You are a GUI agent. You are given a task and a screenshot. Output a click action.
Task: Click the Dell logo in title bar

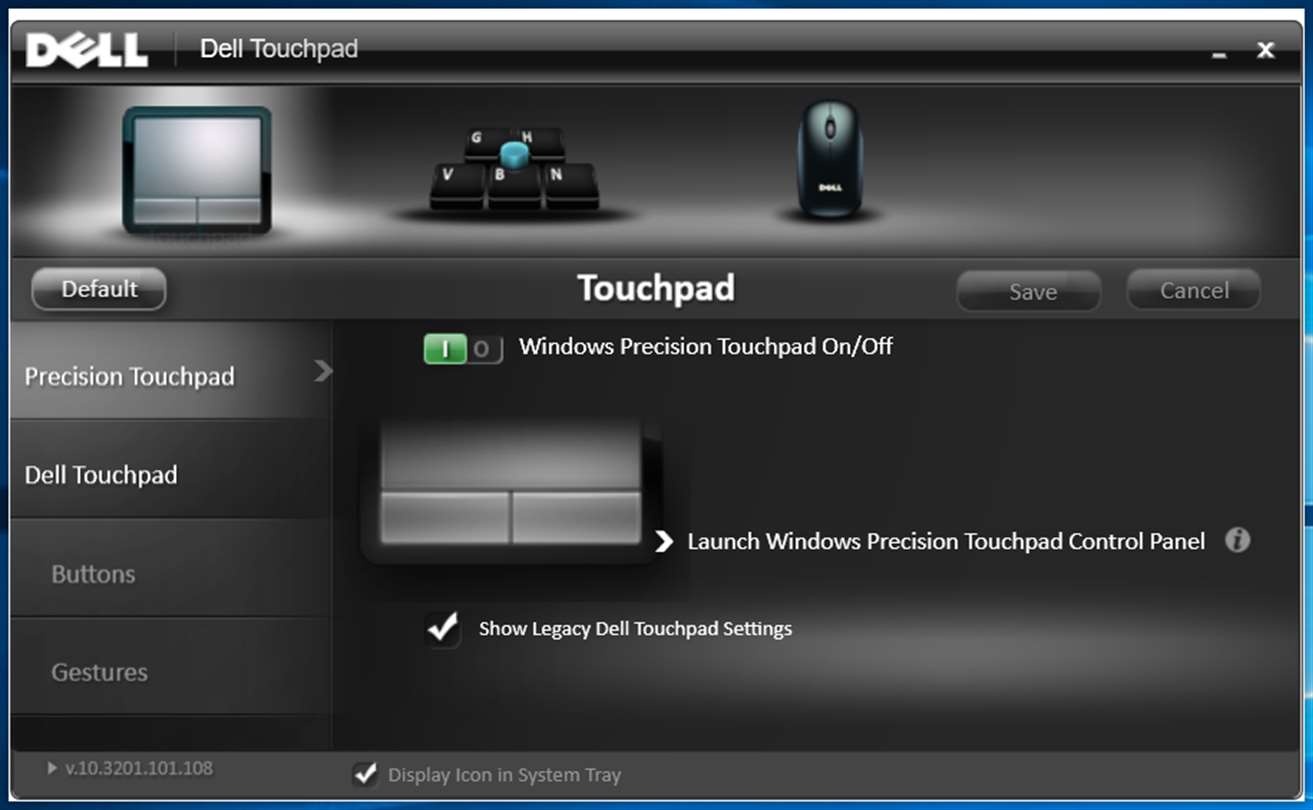point(87,49)
